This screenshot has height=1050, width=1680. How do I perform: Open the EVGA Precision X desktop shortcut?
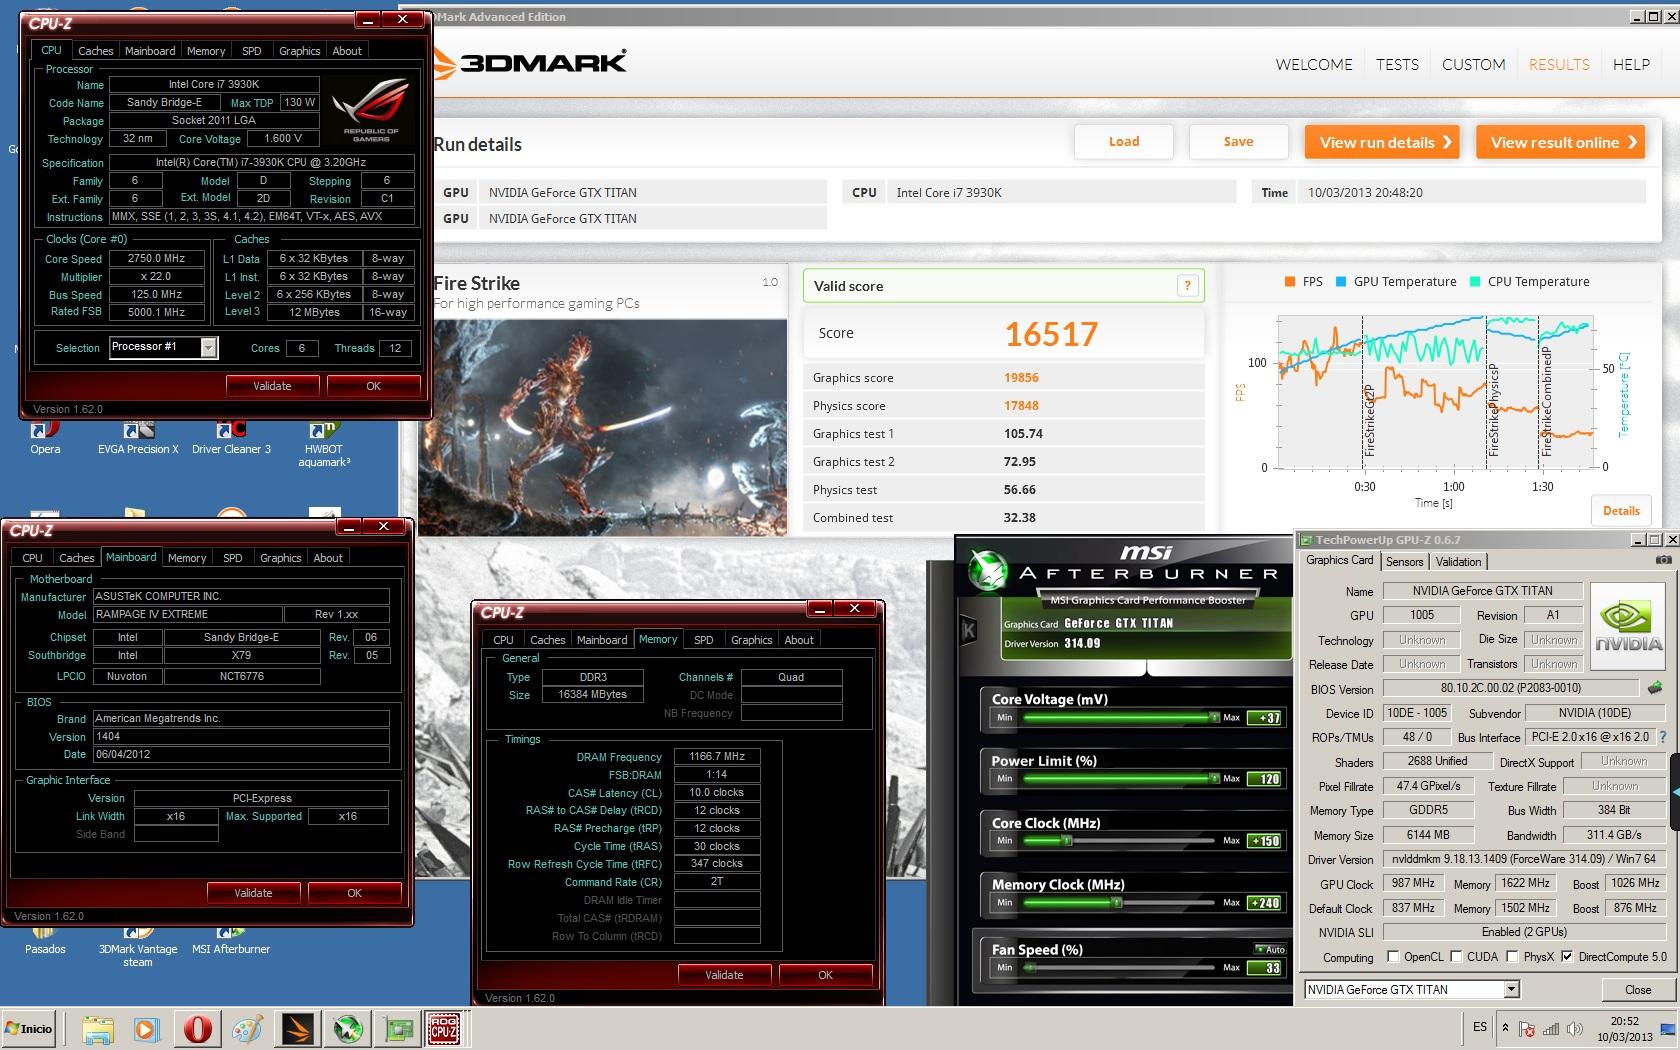tap(138, 438)
